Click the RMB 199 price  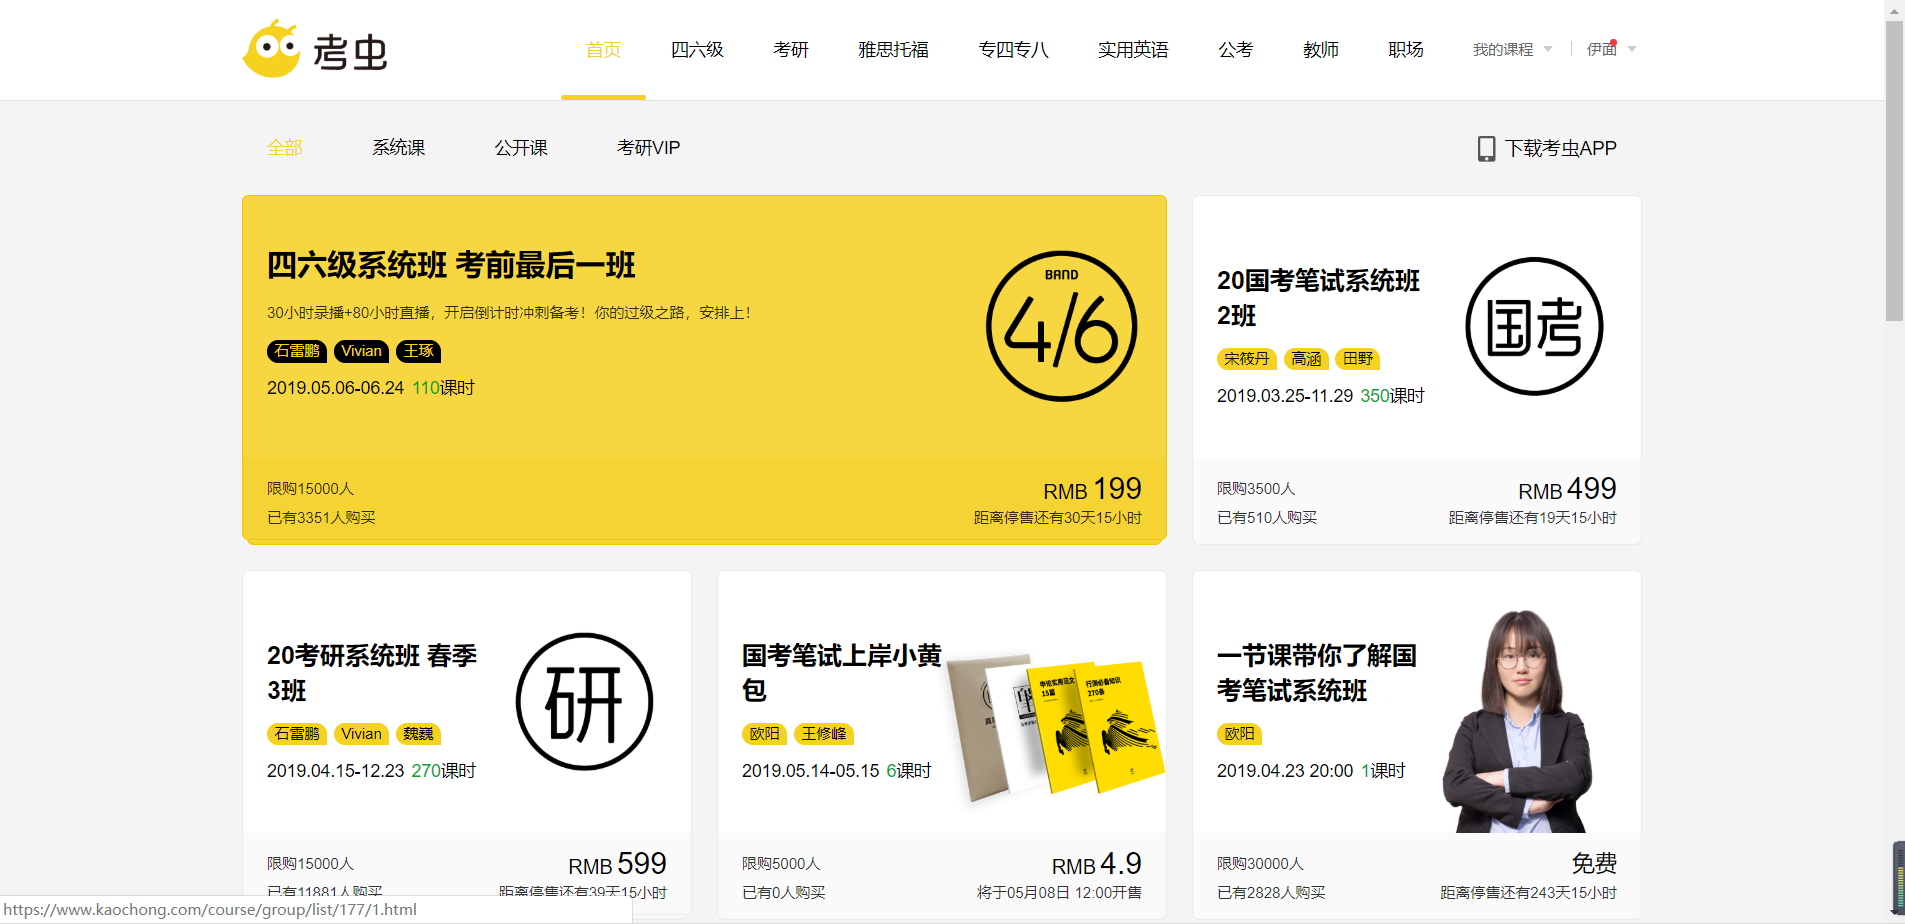coord(1092,489)
